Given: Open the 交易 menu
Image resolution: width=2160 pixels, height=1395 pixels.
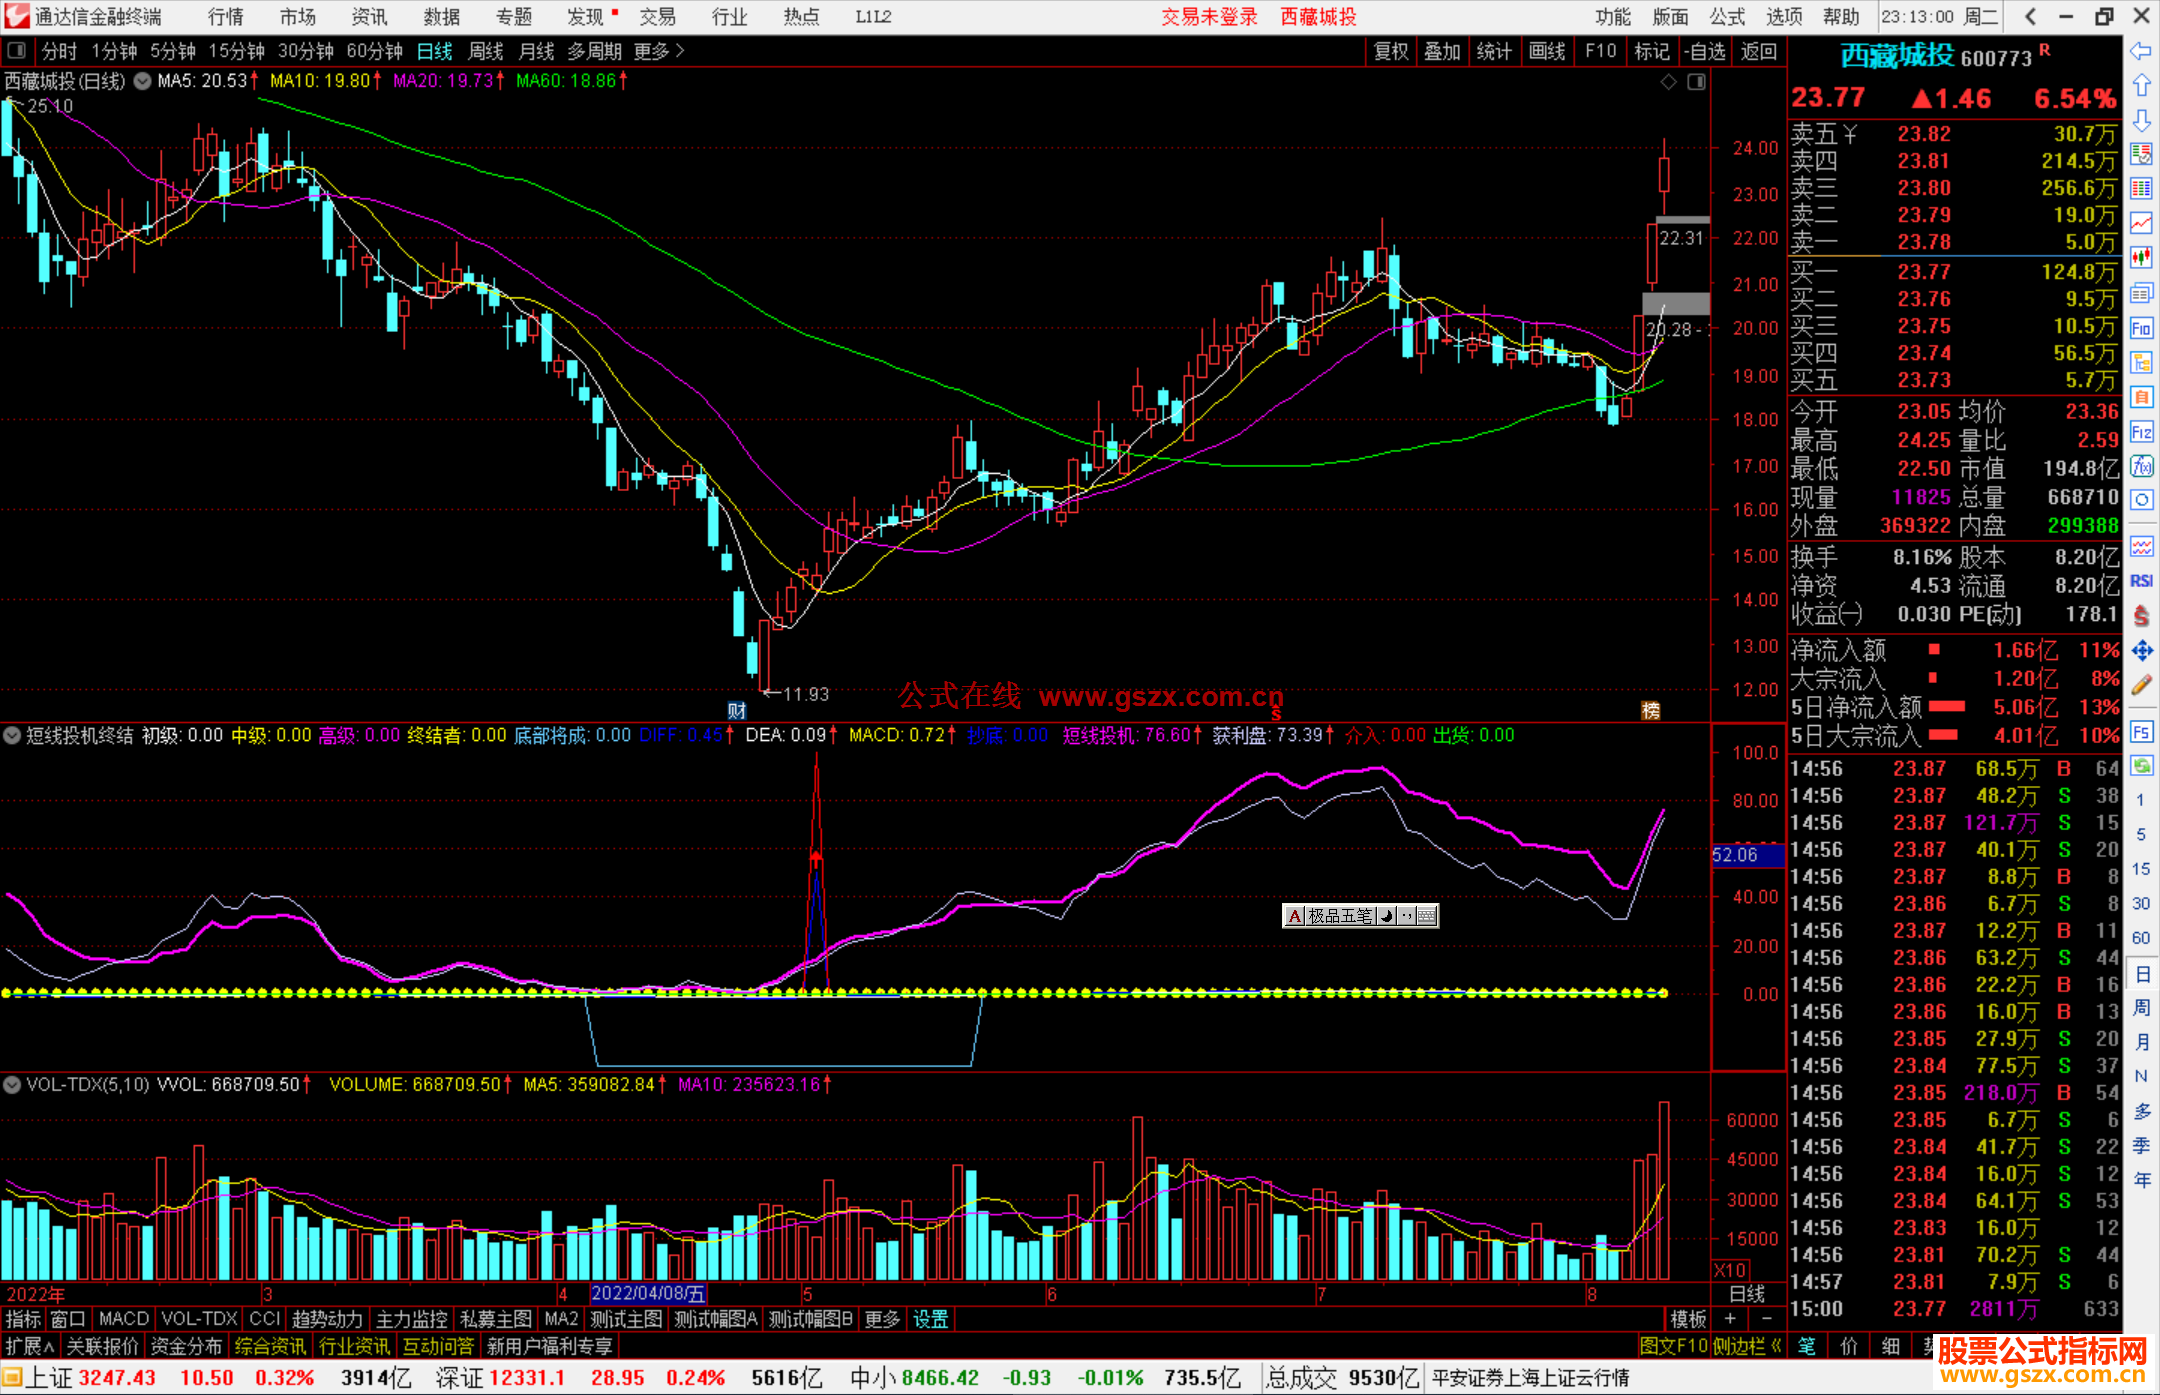Looking at the screenshot, I should pyautogui.click(x=658, y=17).
